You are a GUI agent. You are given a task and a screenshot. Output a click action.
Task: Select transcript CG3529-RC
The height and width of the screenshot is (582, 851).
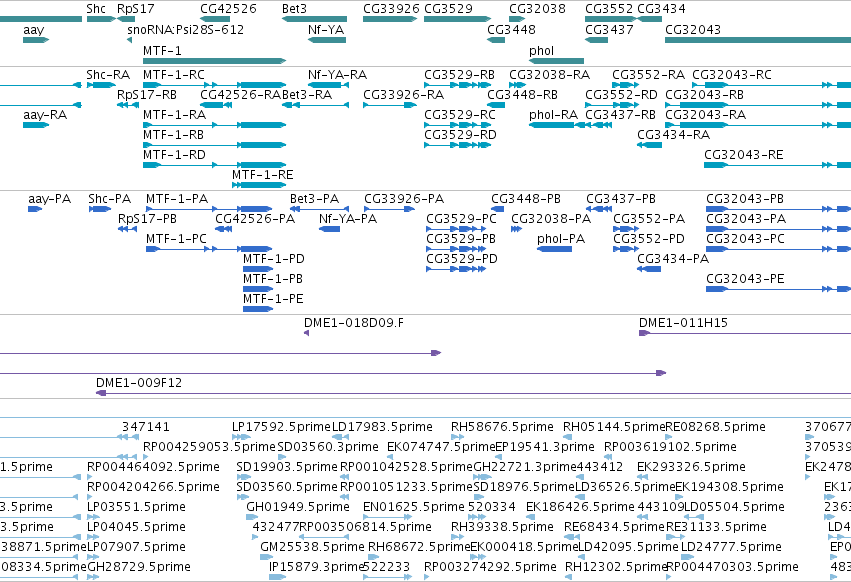click(x=458, y=125)
